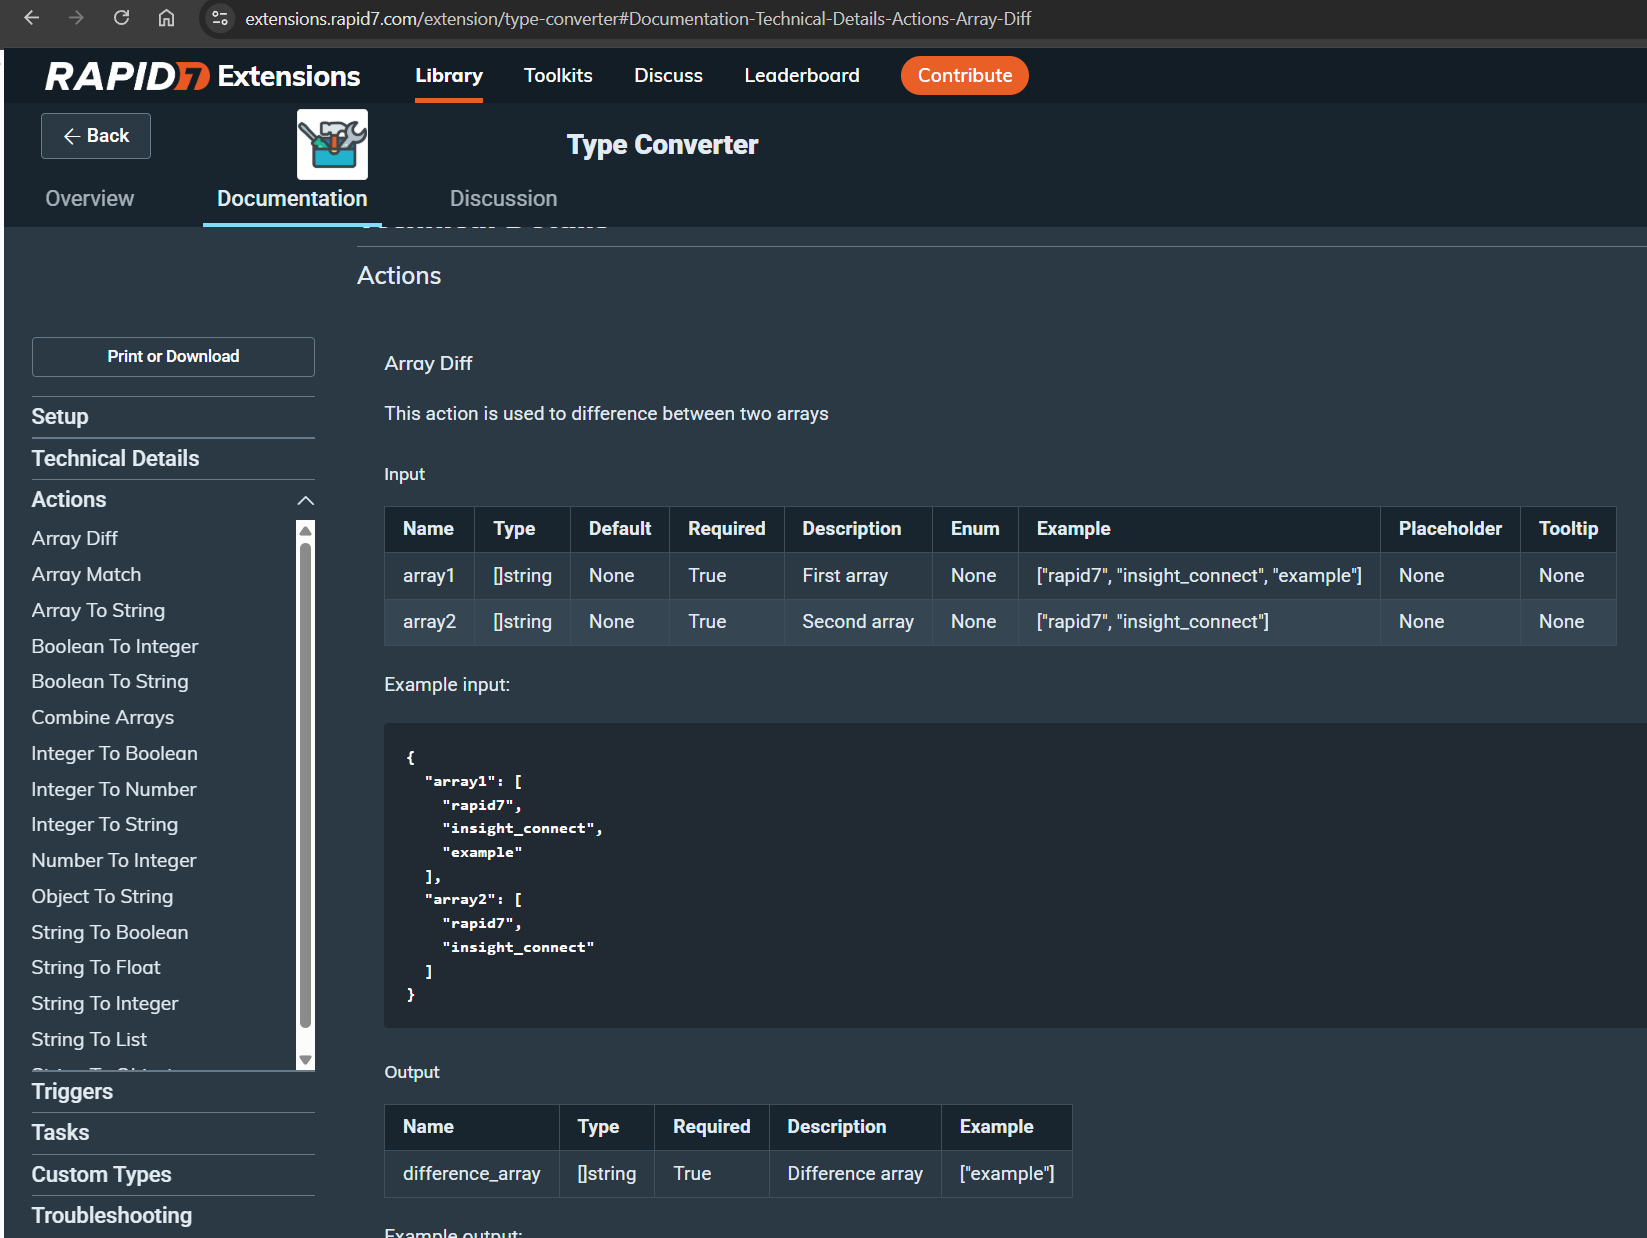Click the sidebar scrollbar down arrow
Image resolution: width=1647 pixels, height=1238 pixels.
click(306, 1060)
